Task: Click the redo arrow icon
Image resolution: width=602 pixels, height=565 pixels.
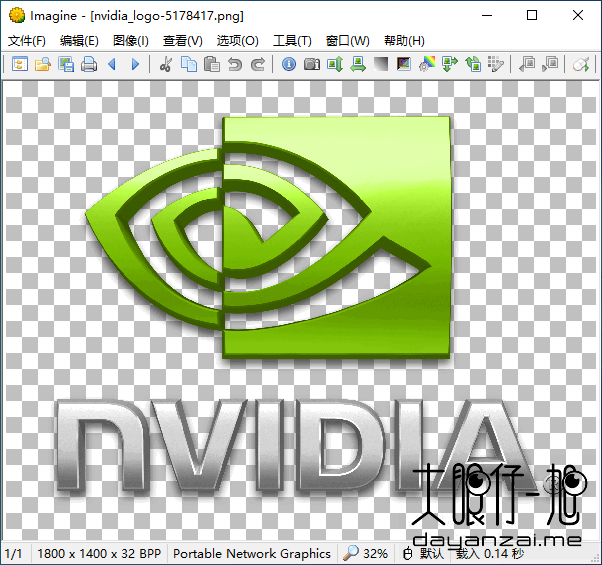Action: coord(258,64)
